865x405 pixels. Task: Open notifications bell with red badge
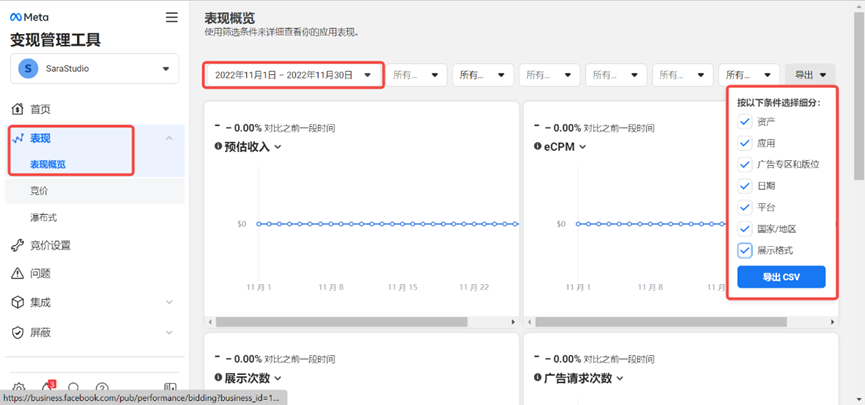coord(46,388)
